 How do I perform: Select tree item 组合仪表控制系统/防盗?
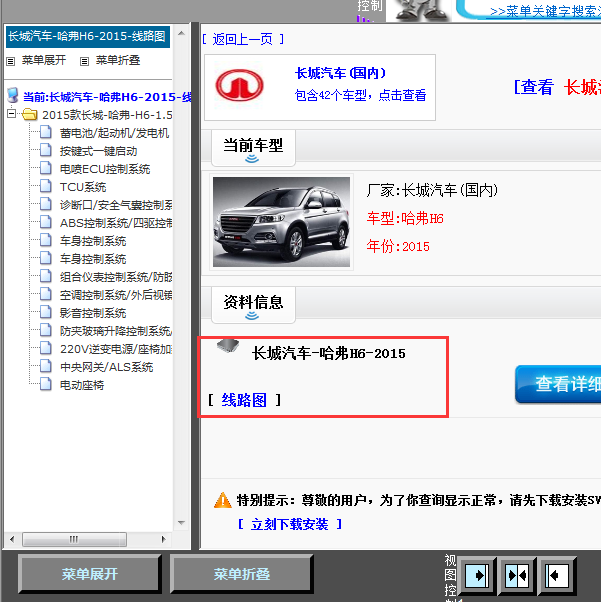(116, 277)
